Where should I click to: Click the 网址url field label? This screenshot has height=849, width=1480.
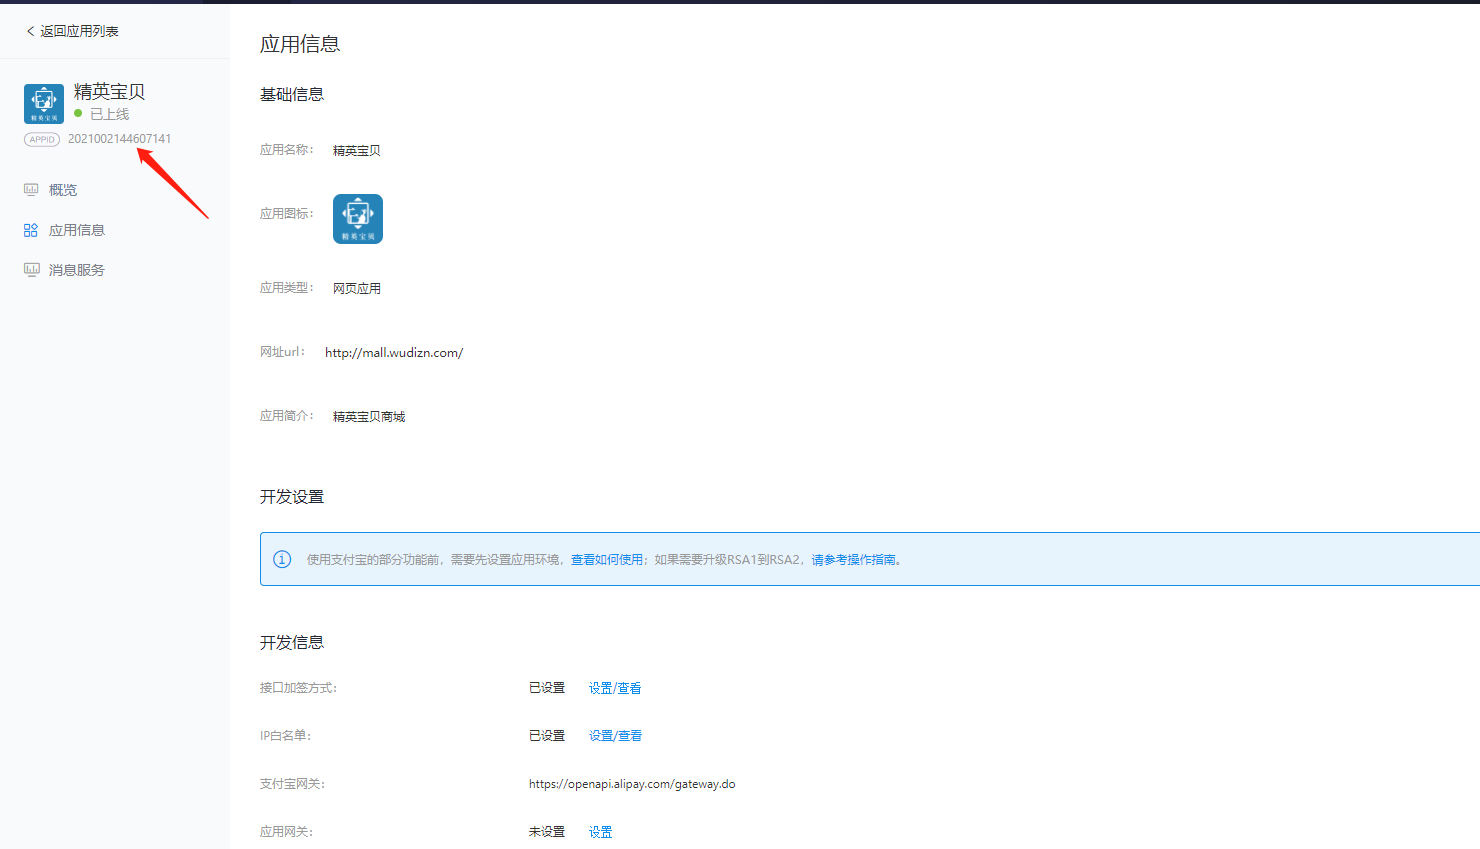(283, 352)
